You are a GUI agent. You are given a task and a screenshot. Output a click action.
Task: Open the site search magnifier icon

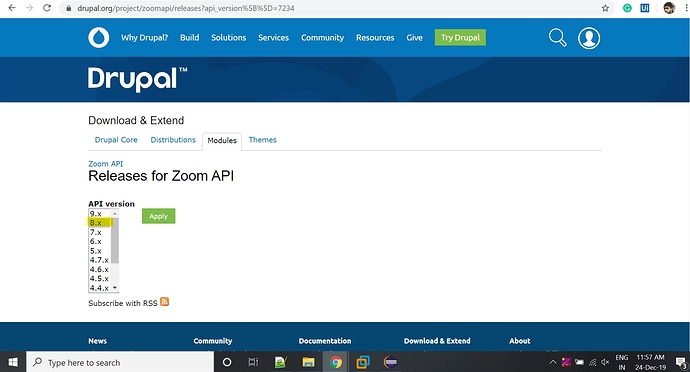point(557,37)
